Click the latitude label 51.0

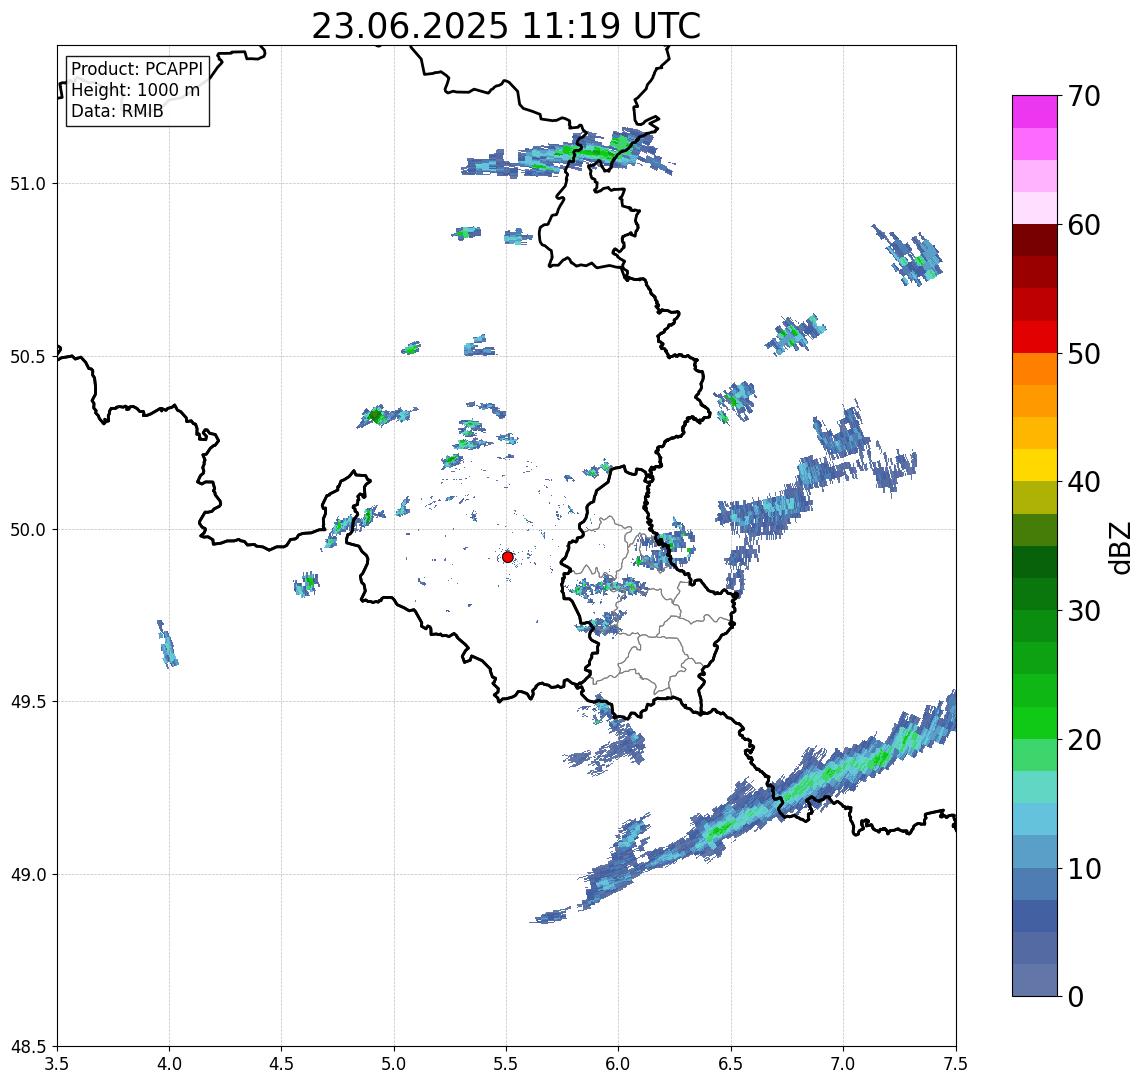click(28, 184)
